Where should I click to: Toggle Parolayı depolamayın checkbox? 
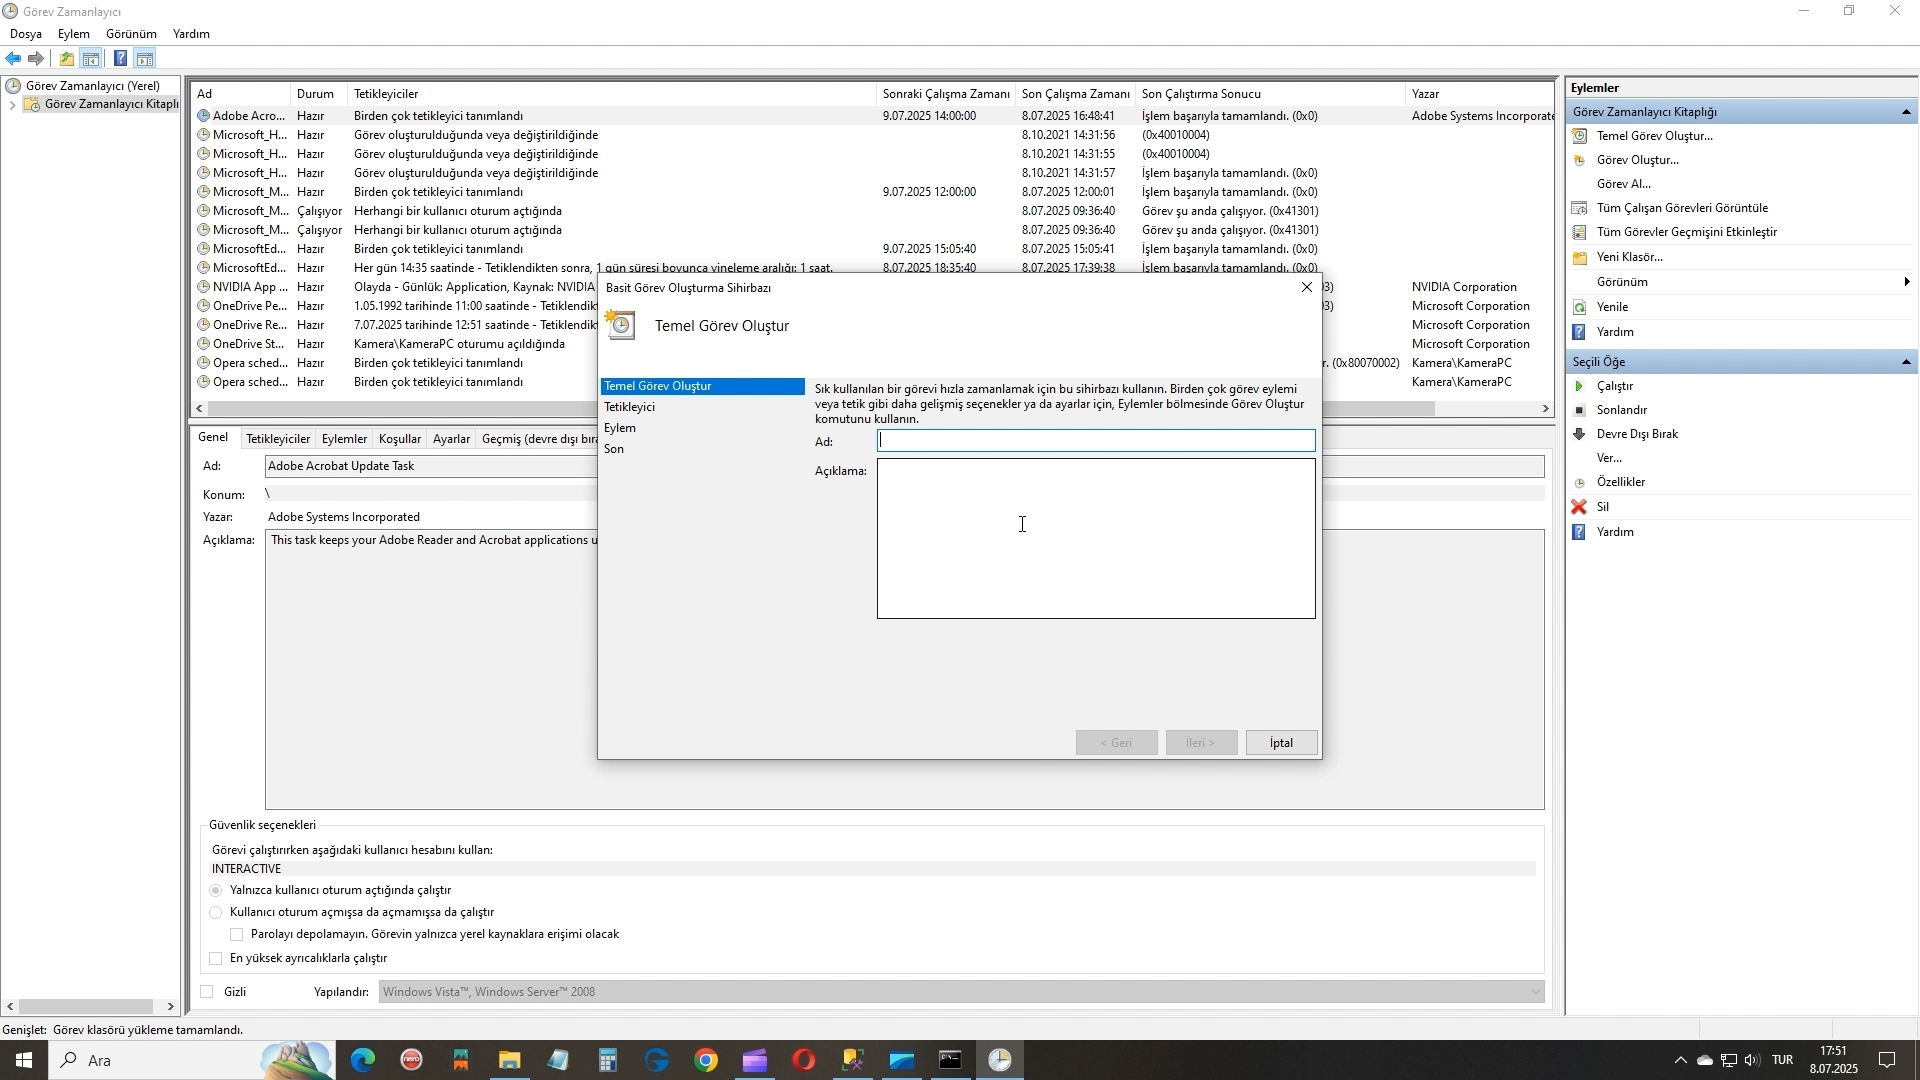(x=237, y=934)
